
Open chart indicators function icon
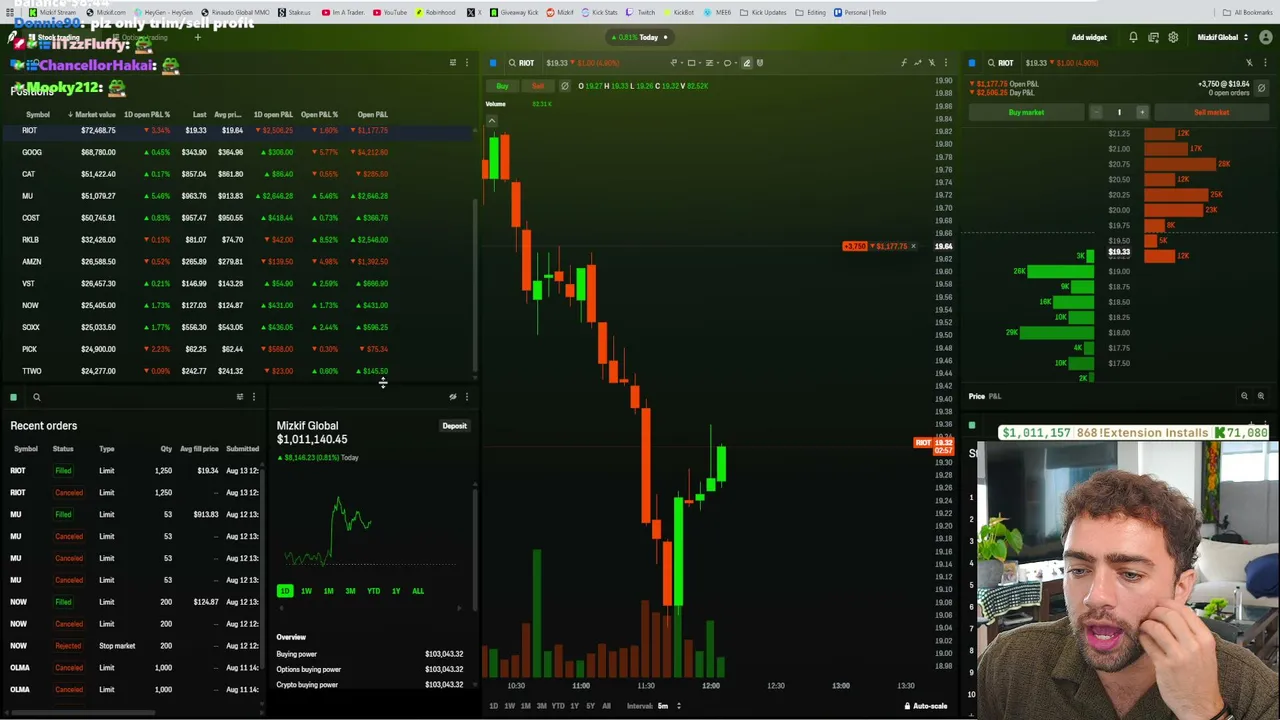903,63
